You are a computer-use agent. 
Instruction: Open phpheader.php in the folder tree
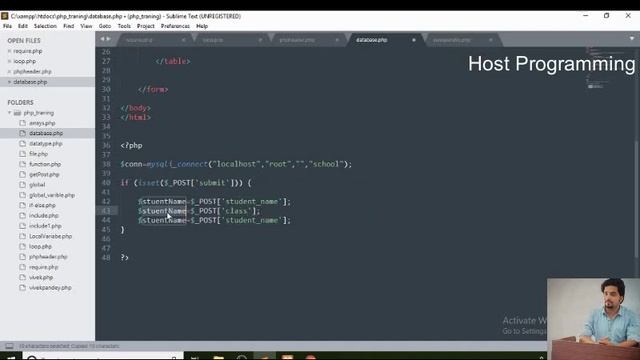click(x=48, y=257)
